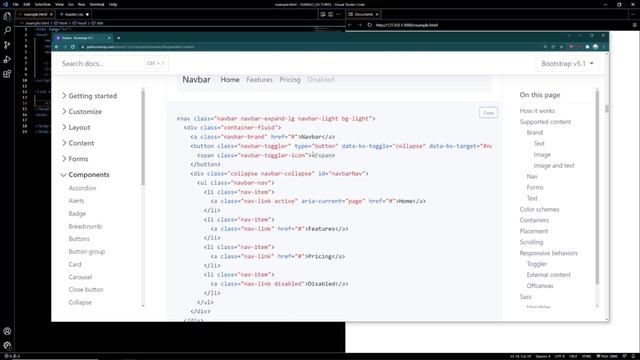The image size is (640, 360).
Task: Open the Button group docs link
Action: point(87,251)
